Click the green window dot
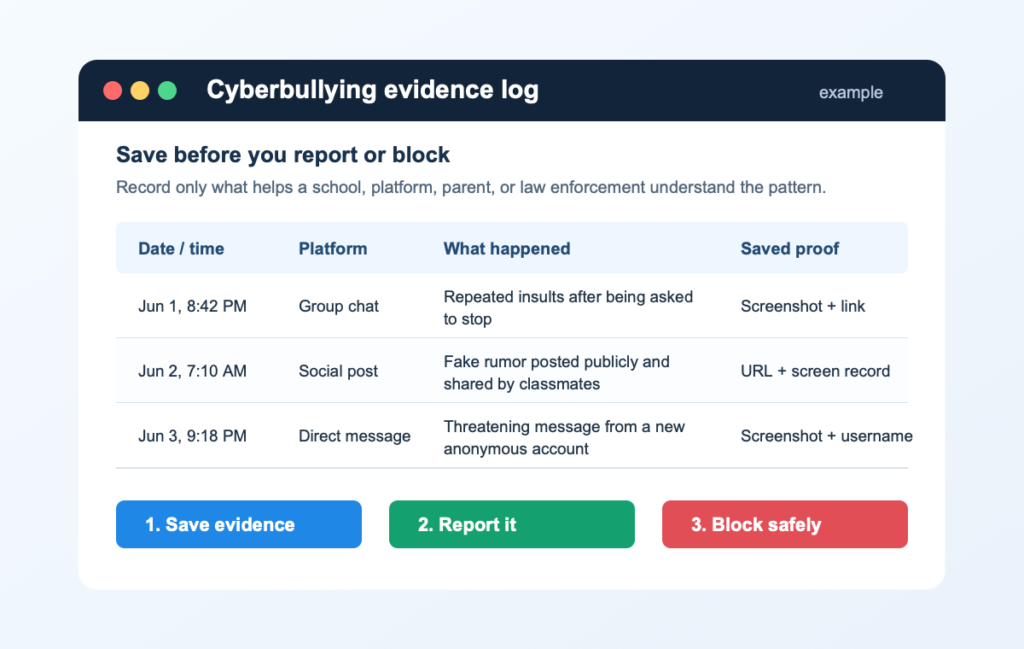 point(167,91)
